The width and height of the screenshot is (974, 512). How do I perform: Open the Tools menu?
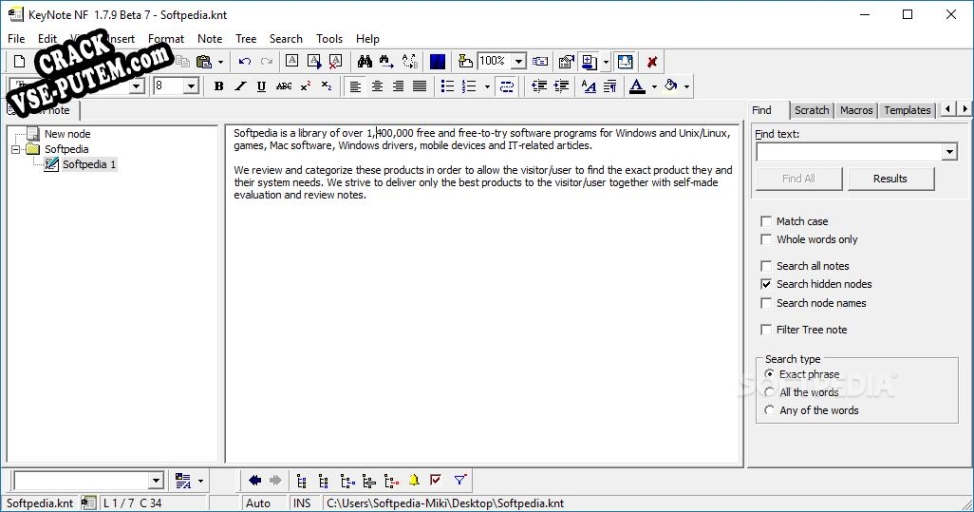coord(329,39)
